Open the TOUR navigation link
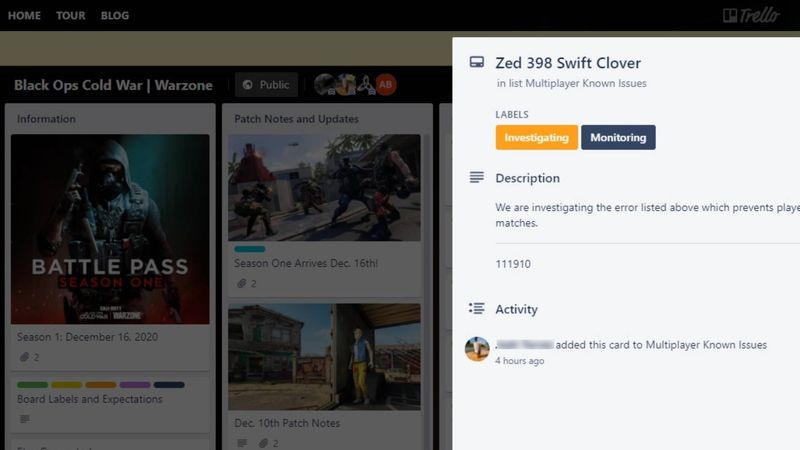 (x=70, y=15)
